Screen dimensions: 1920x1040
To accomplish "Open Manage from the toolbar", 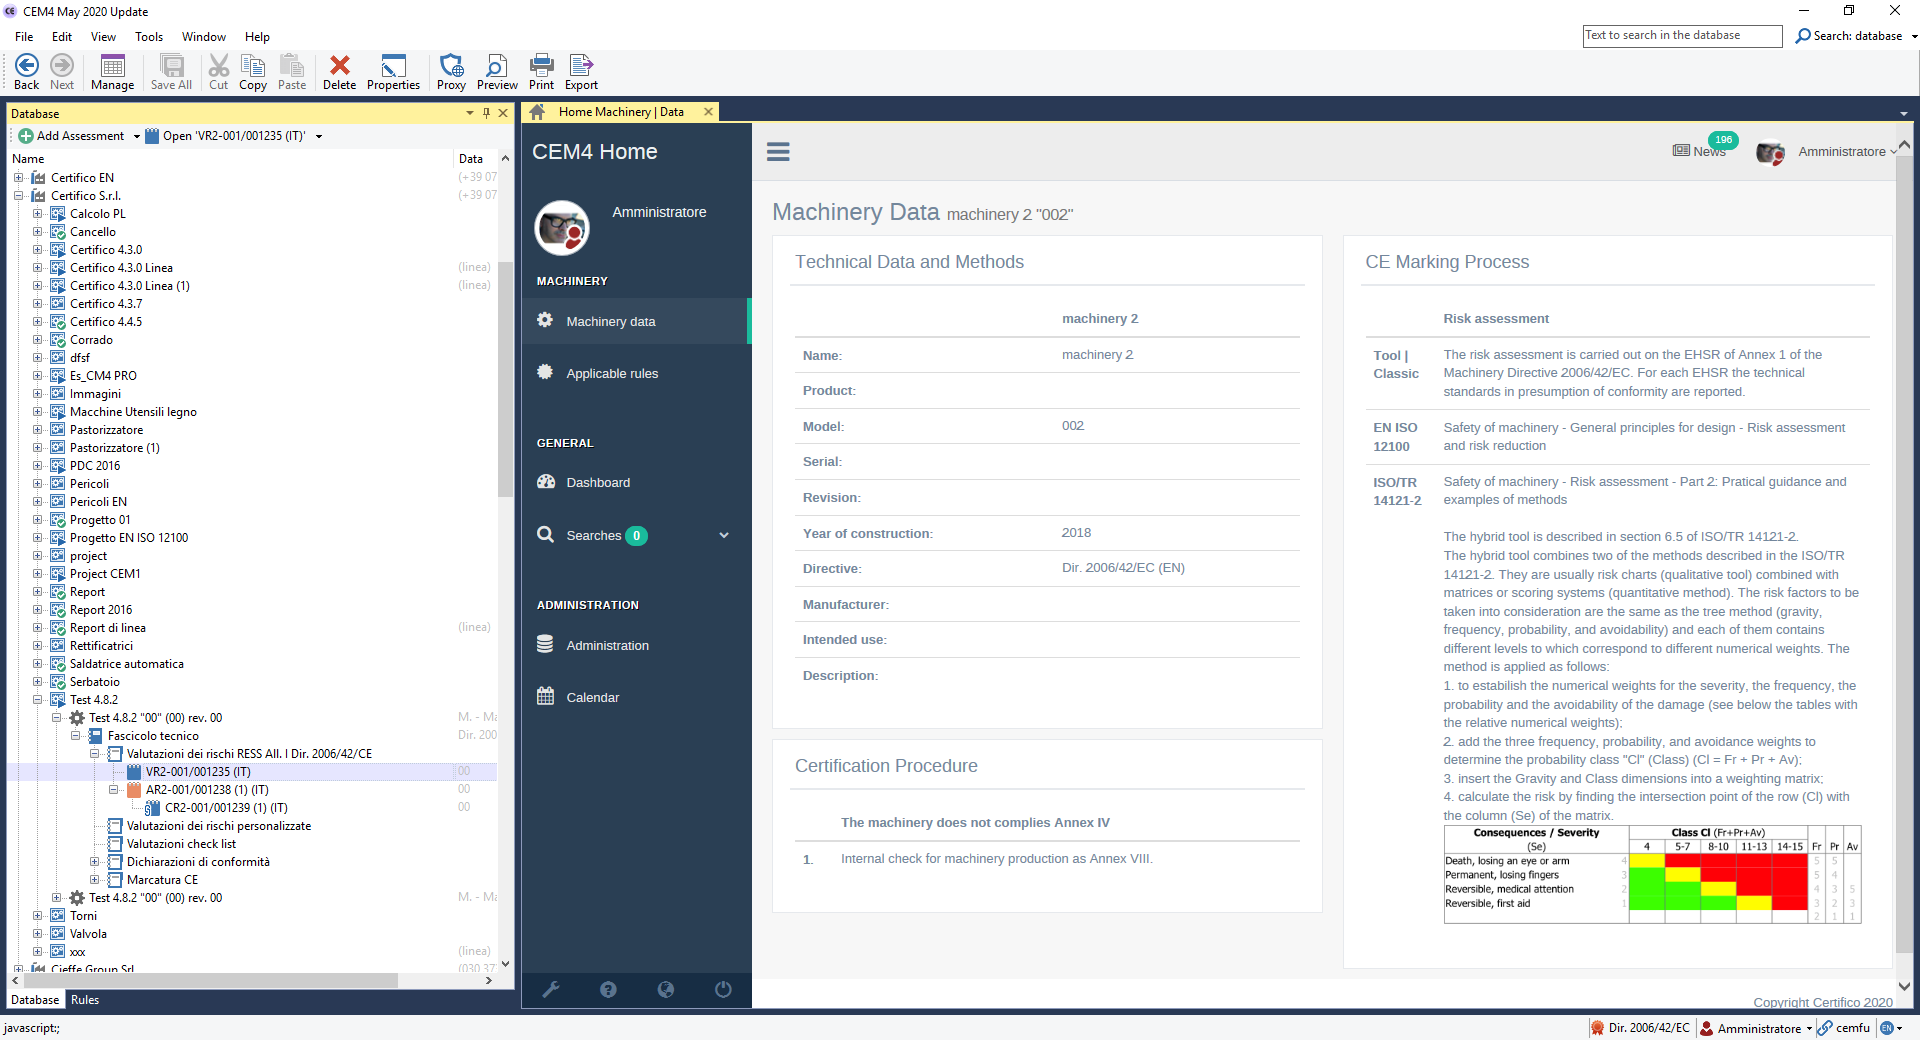I will pyautogui.click(x=112, y=72).
